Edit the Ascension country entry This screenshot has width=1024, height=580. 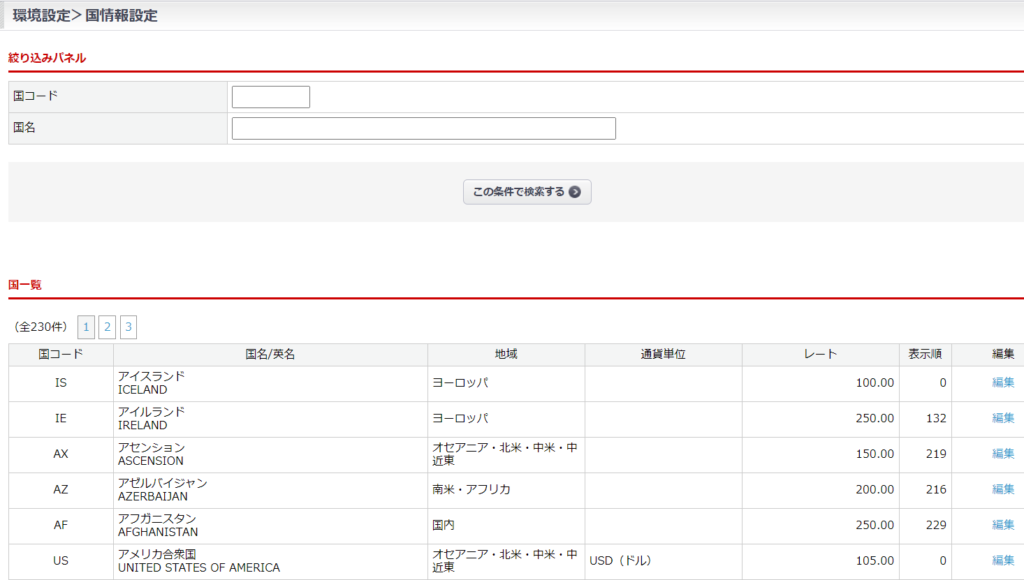click(1002, 454)
